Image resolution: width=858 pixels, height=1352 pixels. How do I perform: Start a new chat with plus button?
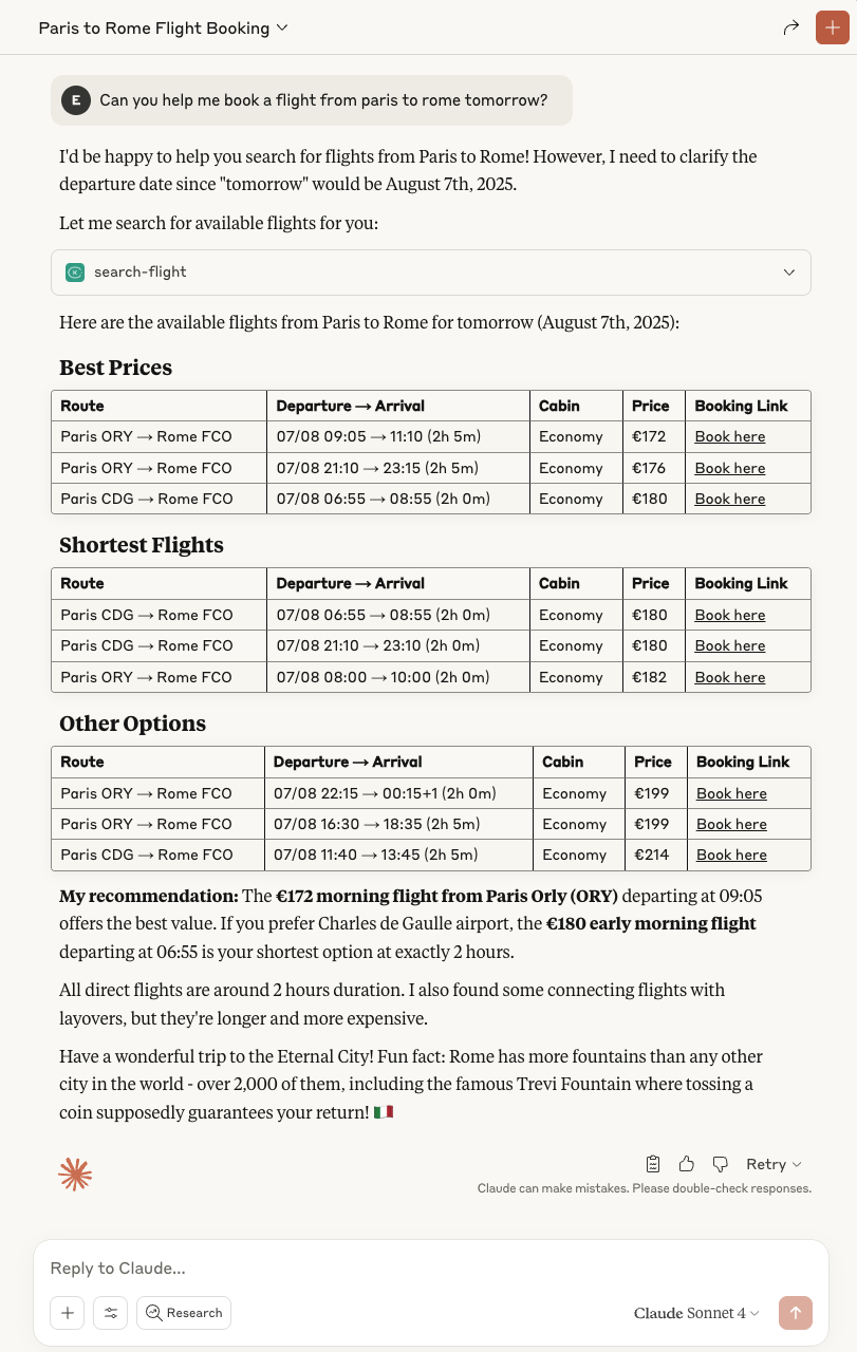tap(832, 28)
